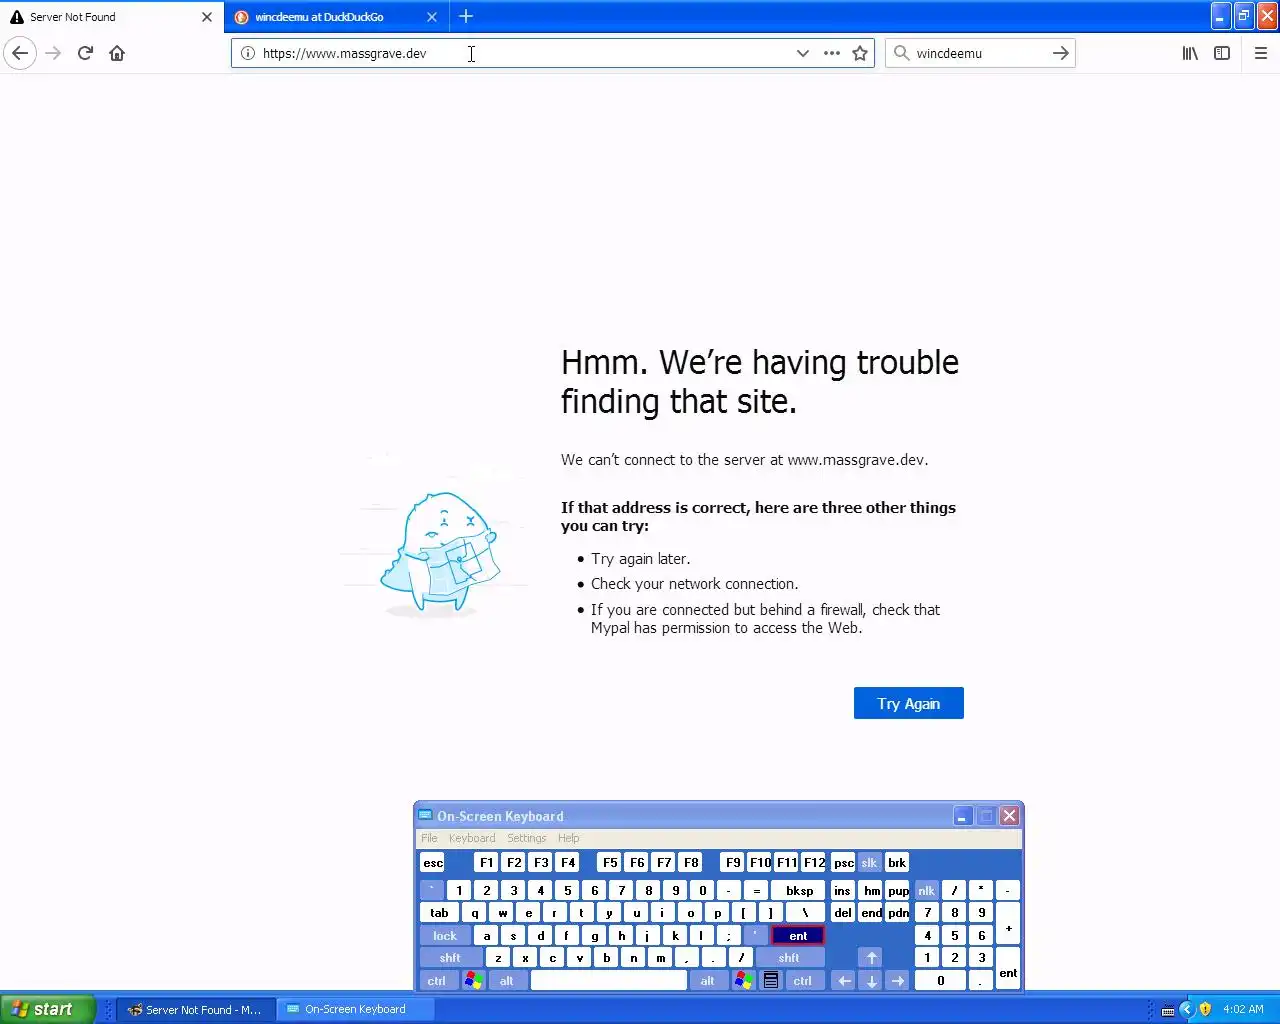Screen dimensions: 1280x1024
Task: Click the bksp key on keyboard
Action: point(799,890)
